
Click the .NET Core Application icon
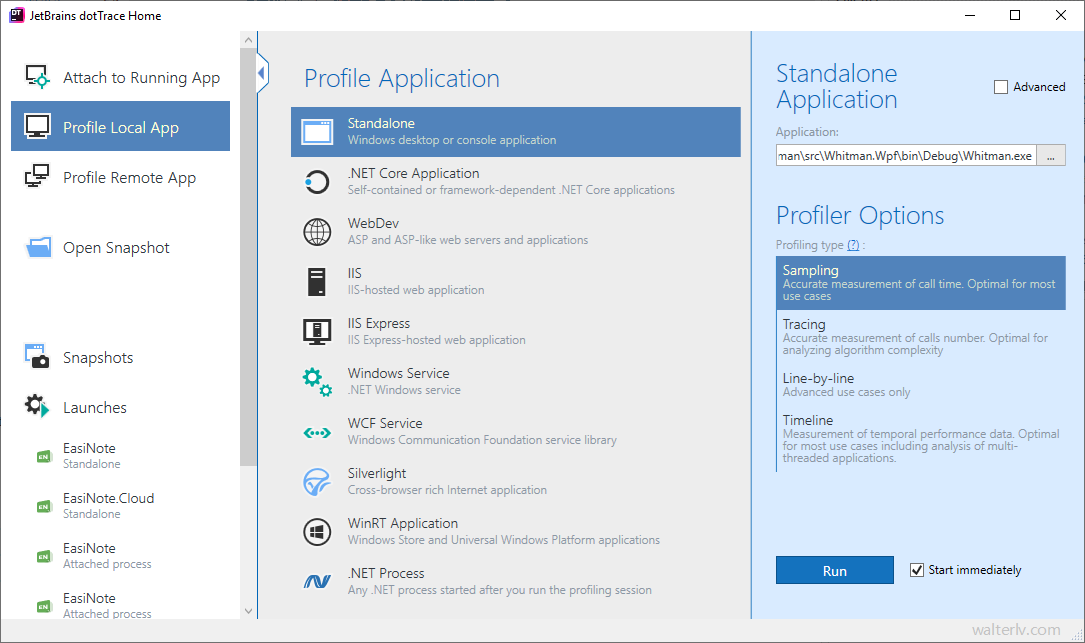(316, 182)
